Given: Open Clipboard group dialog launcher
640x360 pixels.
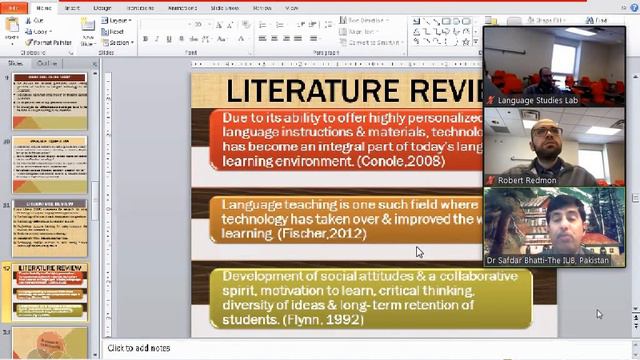Looking at the screenshot, I should (x=71, y=53).
